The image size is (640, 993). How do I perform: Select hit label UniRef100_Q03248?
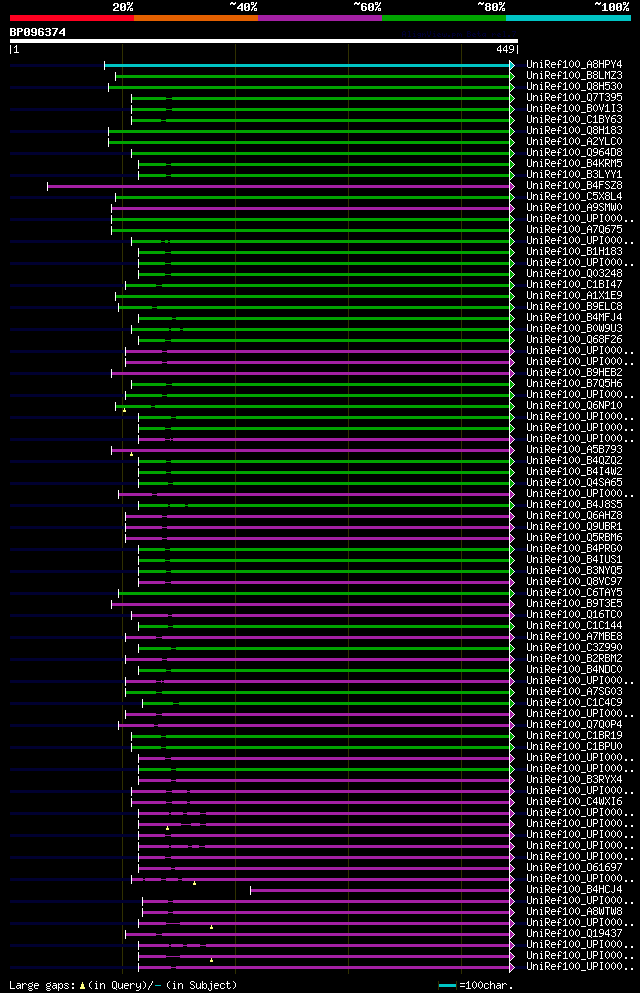point(574,274)
